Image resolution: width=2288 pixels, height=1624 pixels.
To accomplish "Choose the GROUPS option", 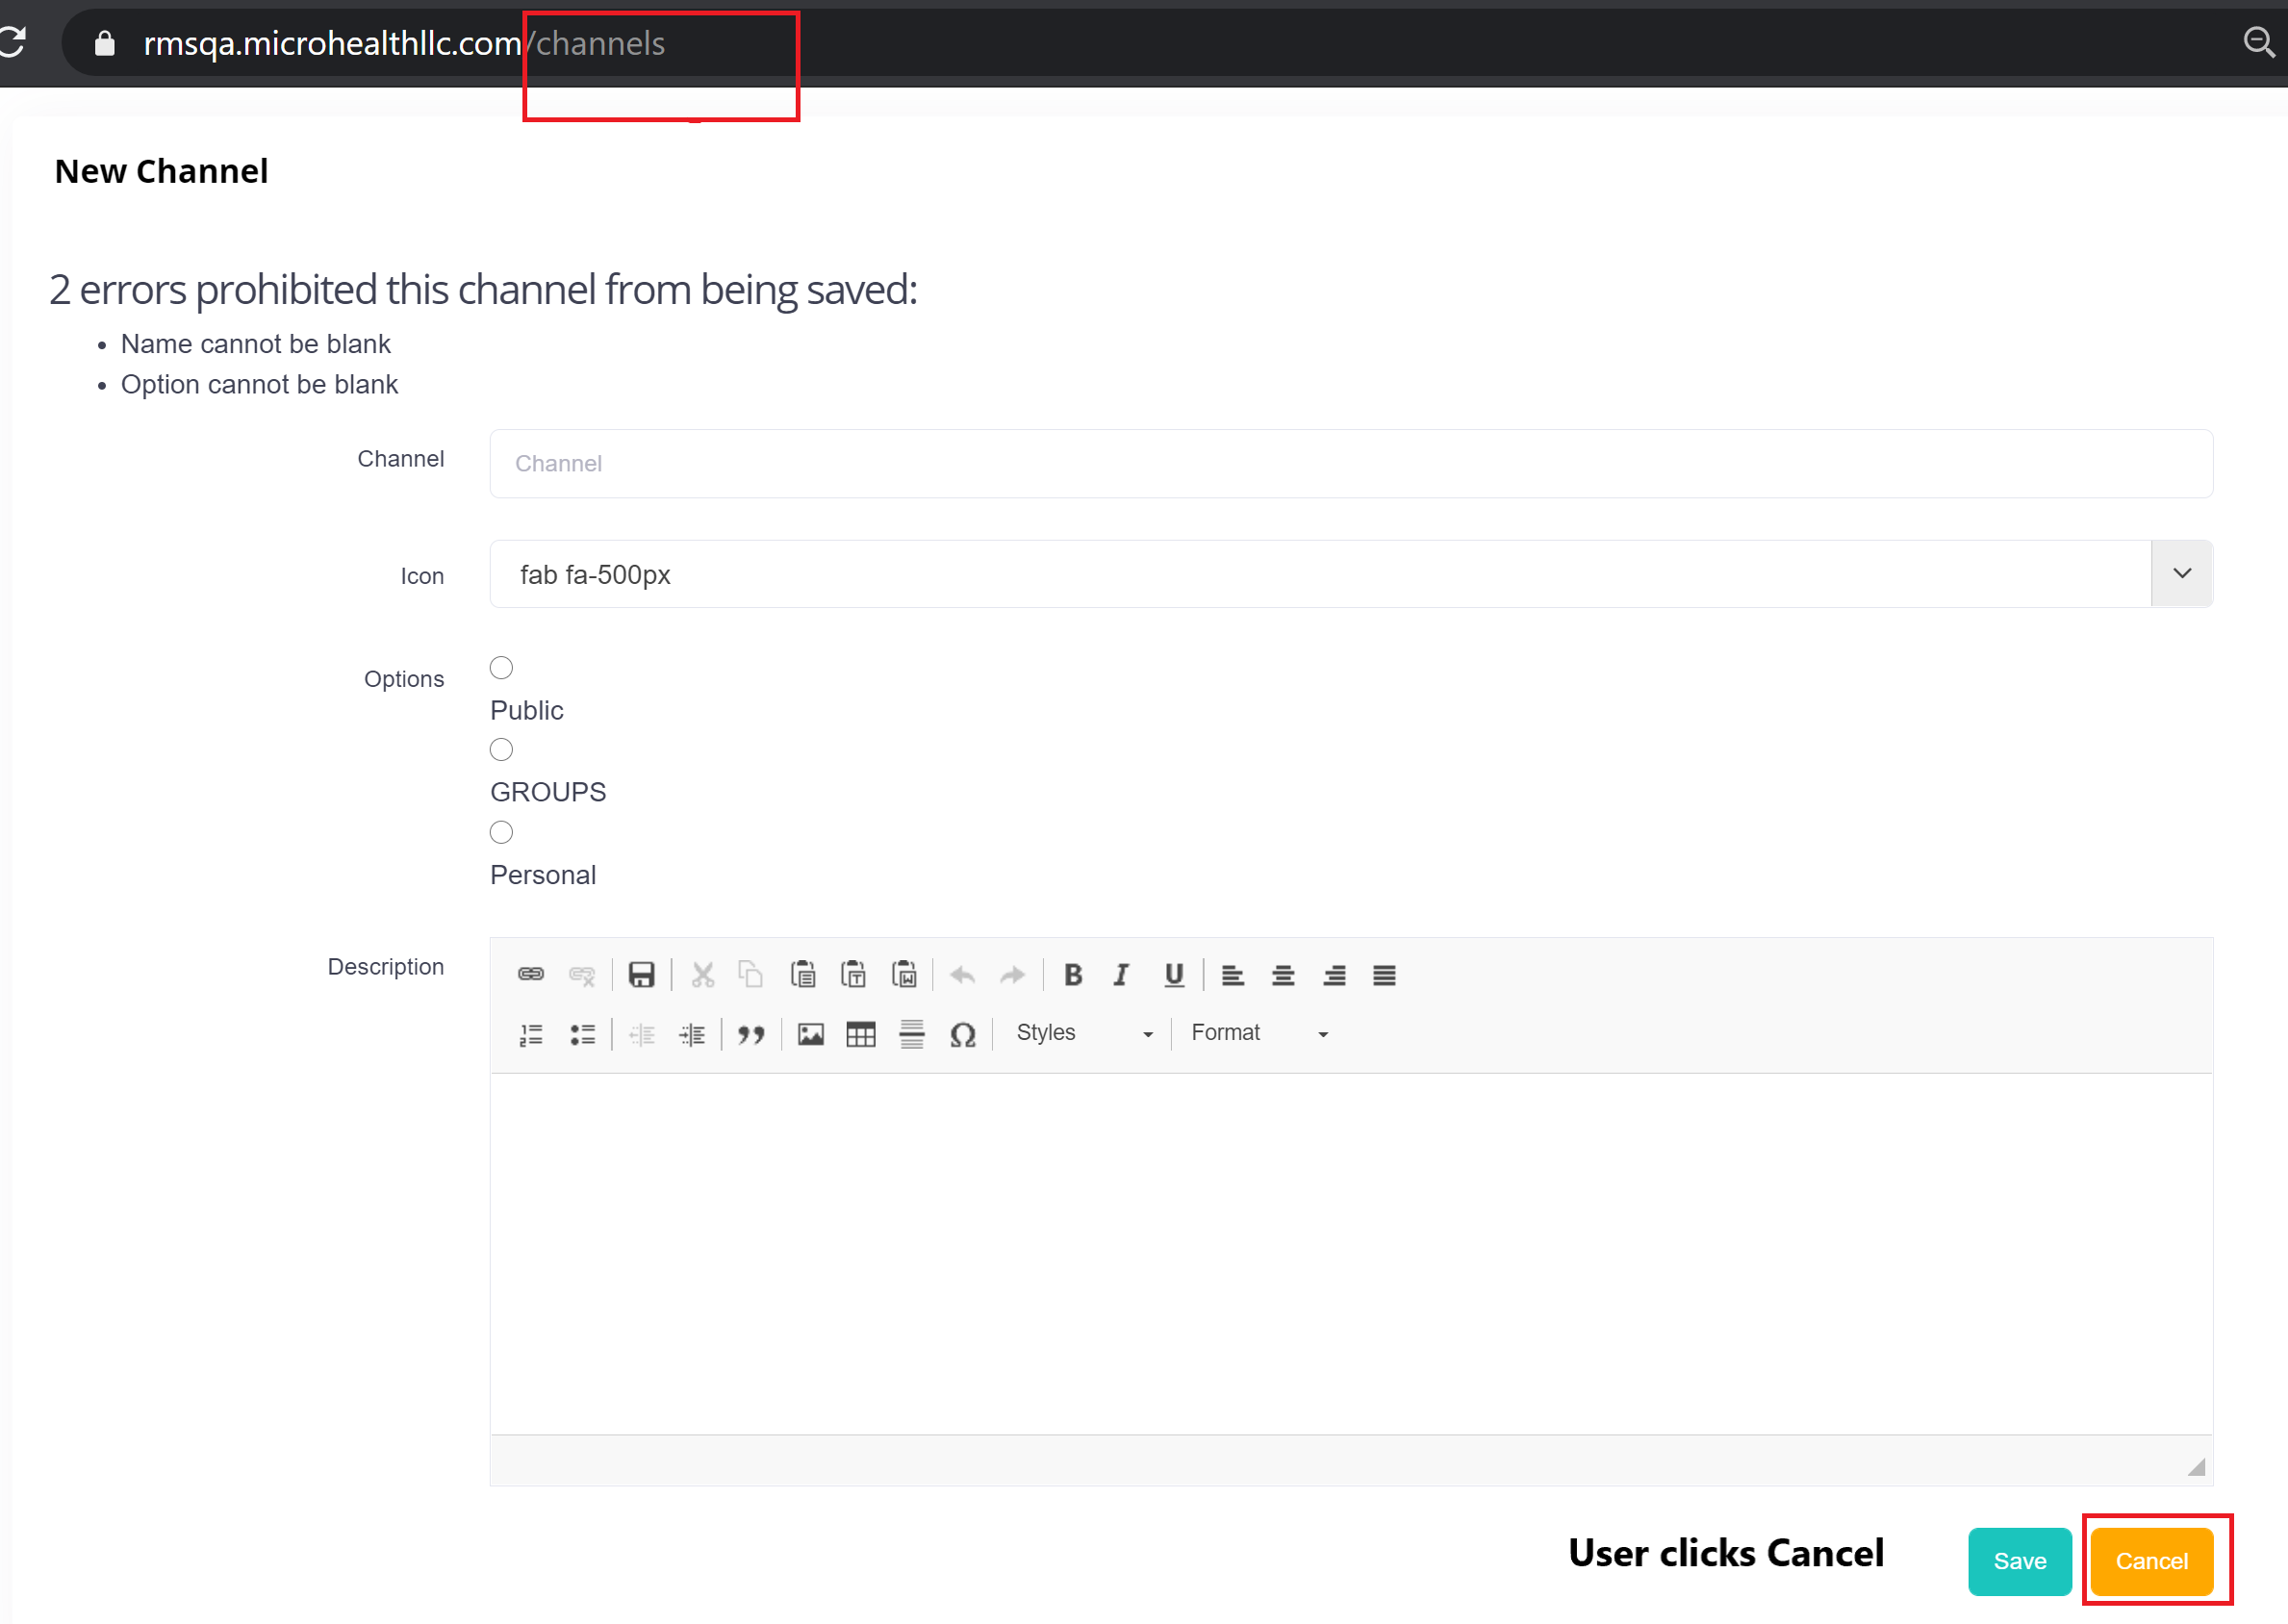I will point(500,749).
